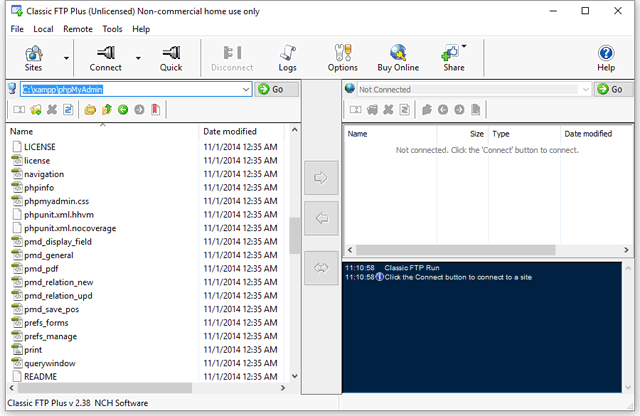640x416 pixels.
Task: Delete selected local file with X icon
Action: click(52, 109)
